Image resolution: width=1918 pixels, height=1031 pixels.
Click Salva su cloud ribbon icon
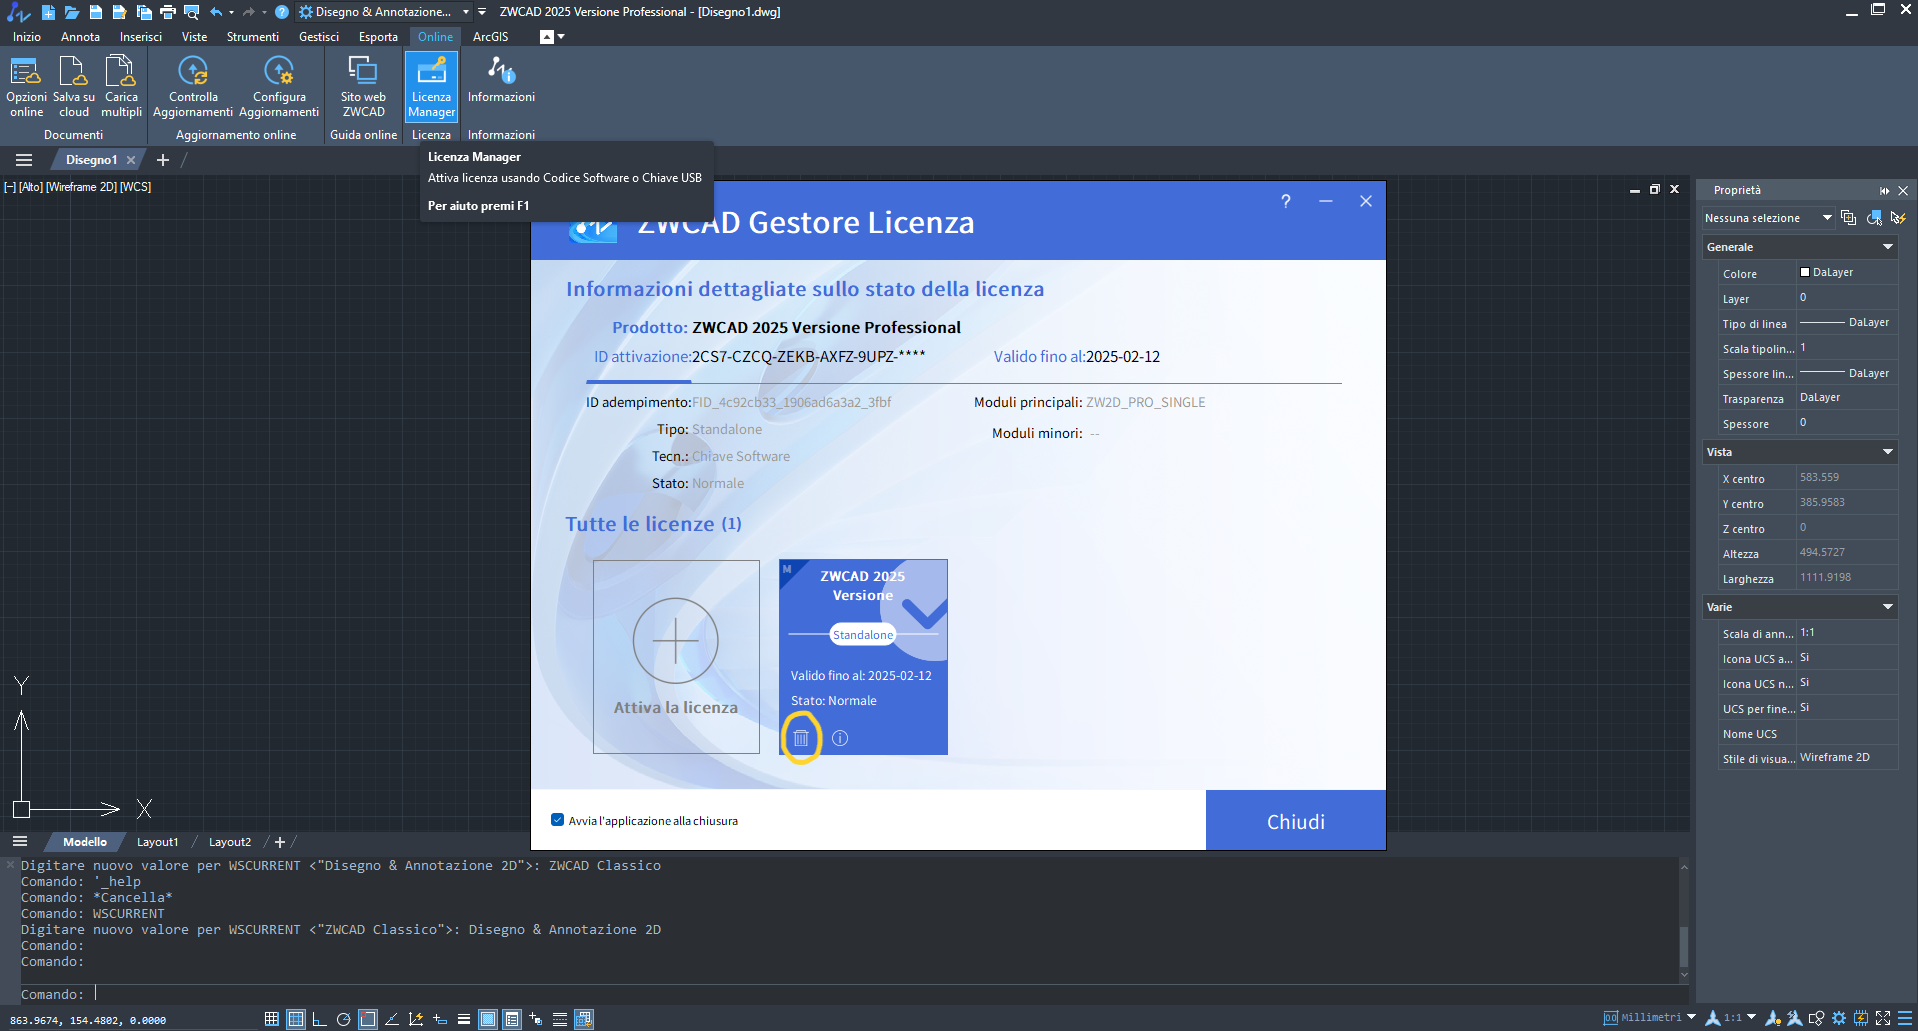click(x=74, y=87)
